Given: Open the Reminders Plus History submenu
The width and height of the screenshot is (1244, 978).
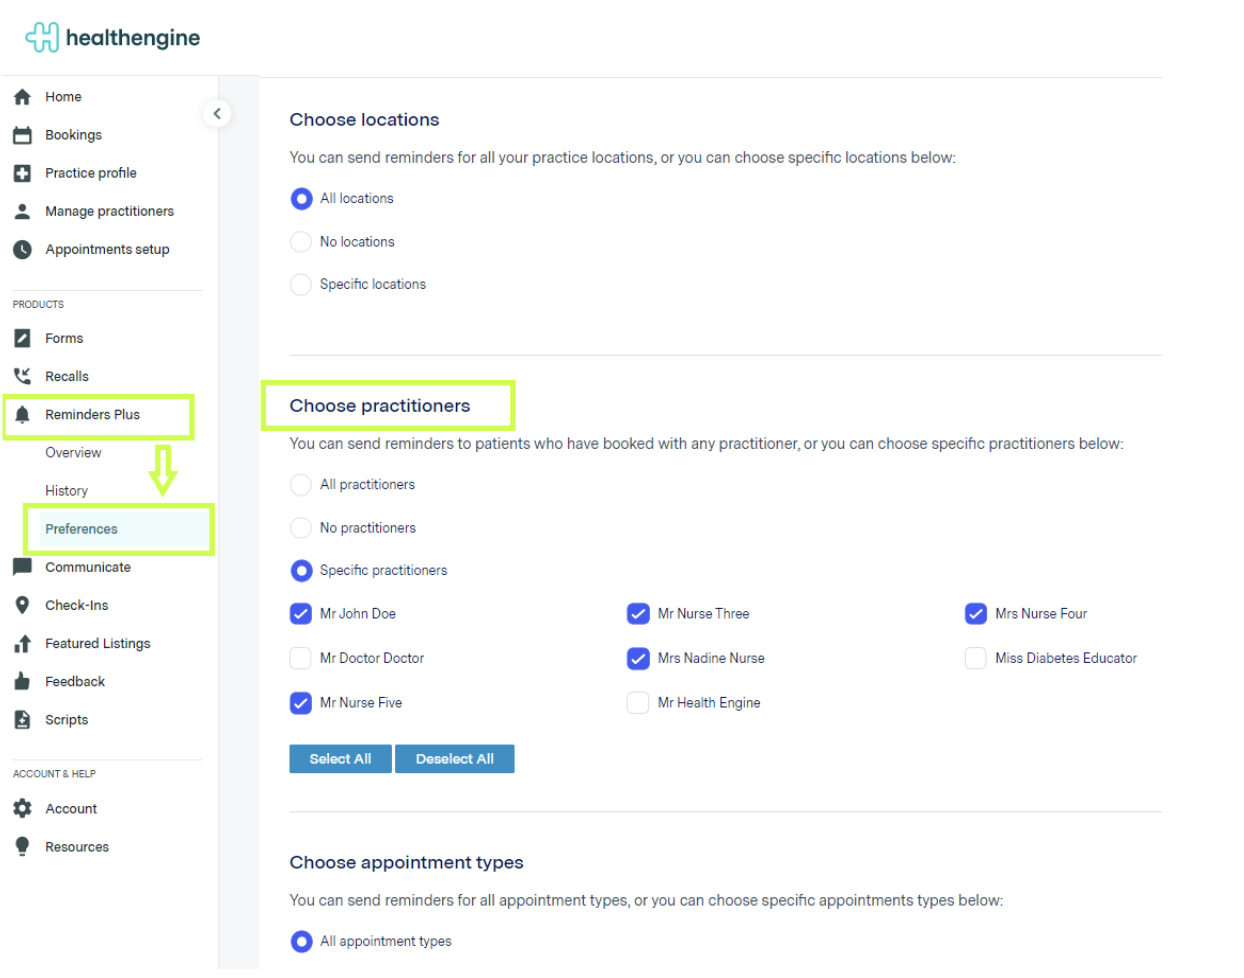Looking at the screenshot, I should 66,491.
